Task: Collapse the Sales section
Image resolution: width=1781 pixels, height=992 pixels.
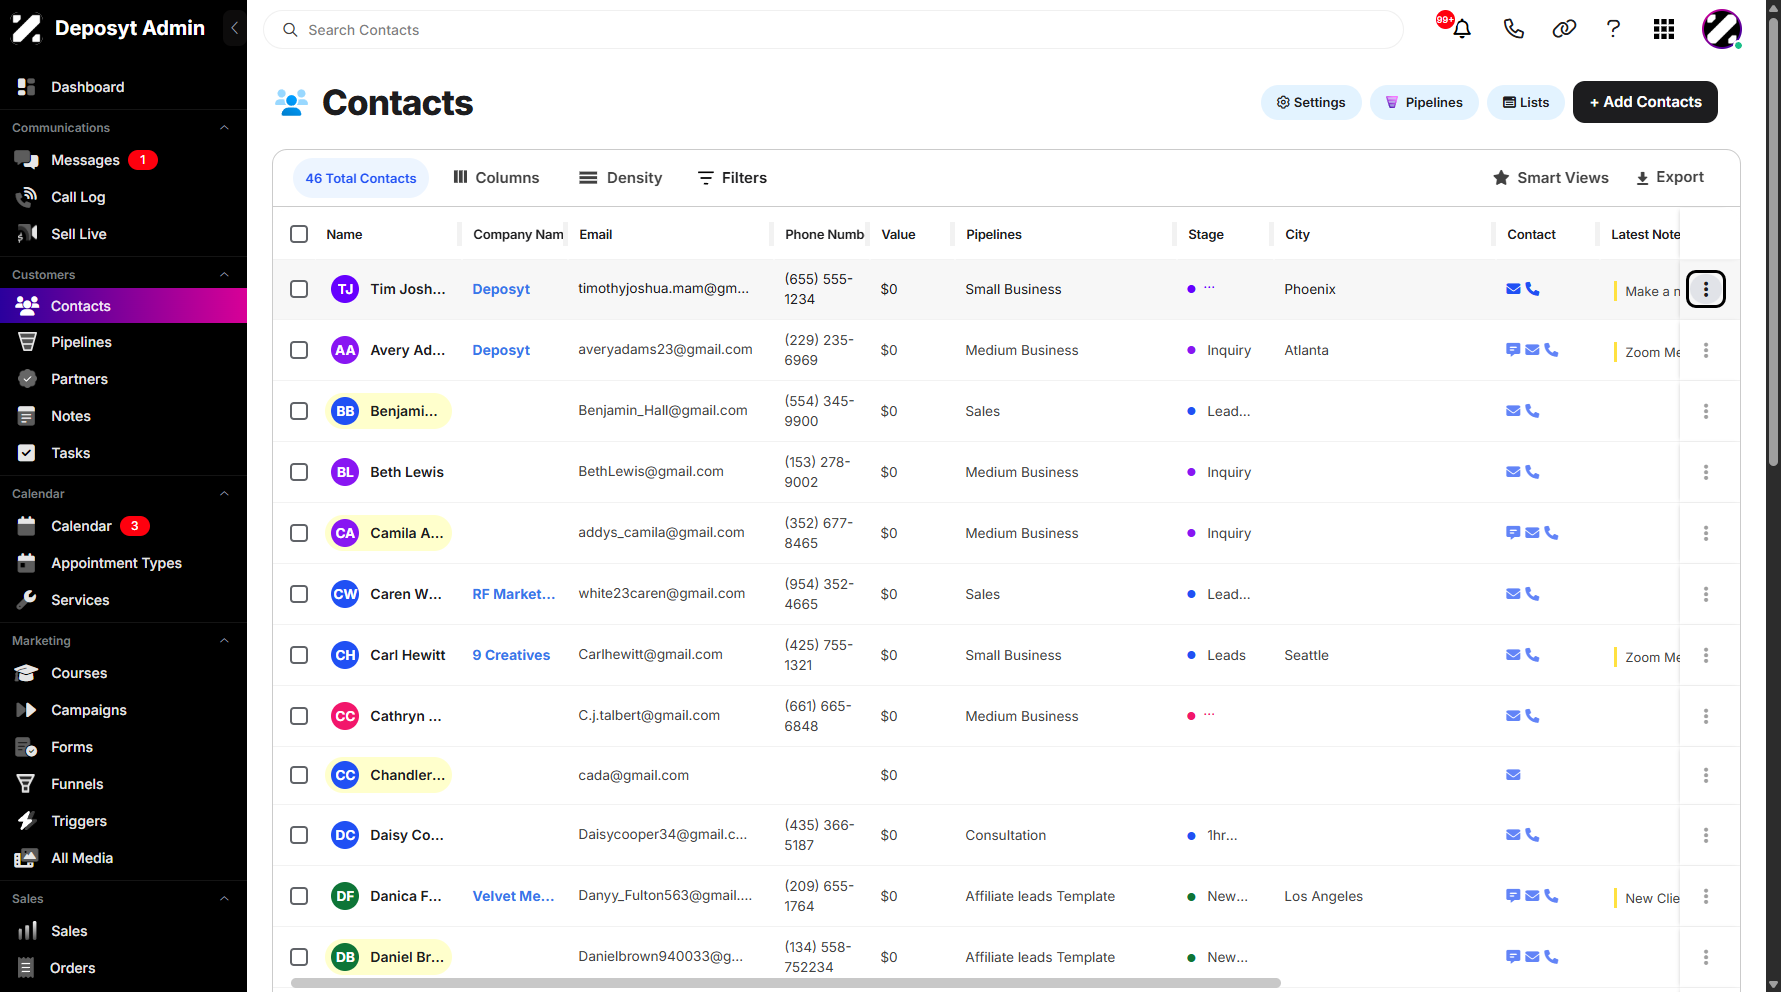Action: point(224,899)
